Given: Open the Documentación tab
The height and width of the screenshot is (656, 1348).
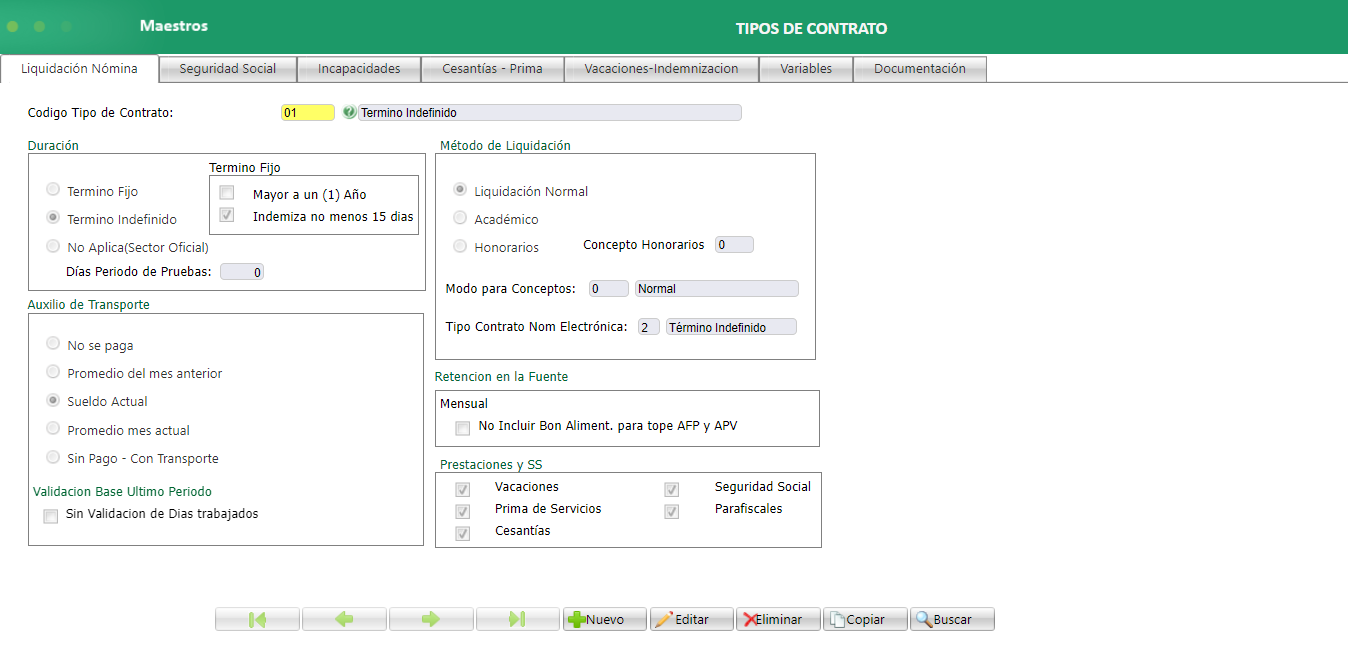Looking at the screenshot, I should [x=919, y=68].
